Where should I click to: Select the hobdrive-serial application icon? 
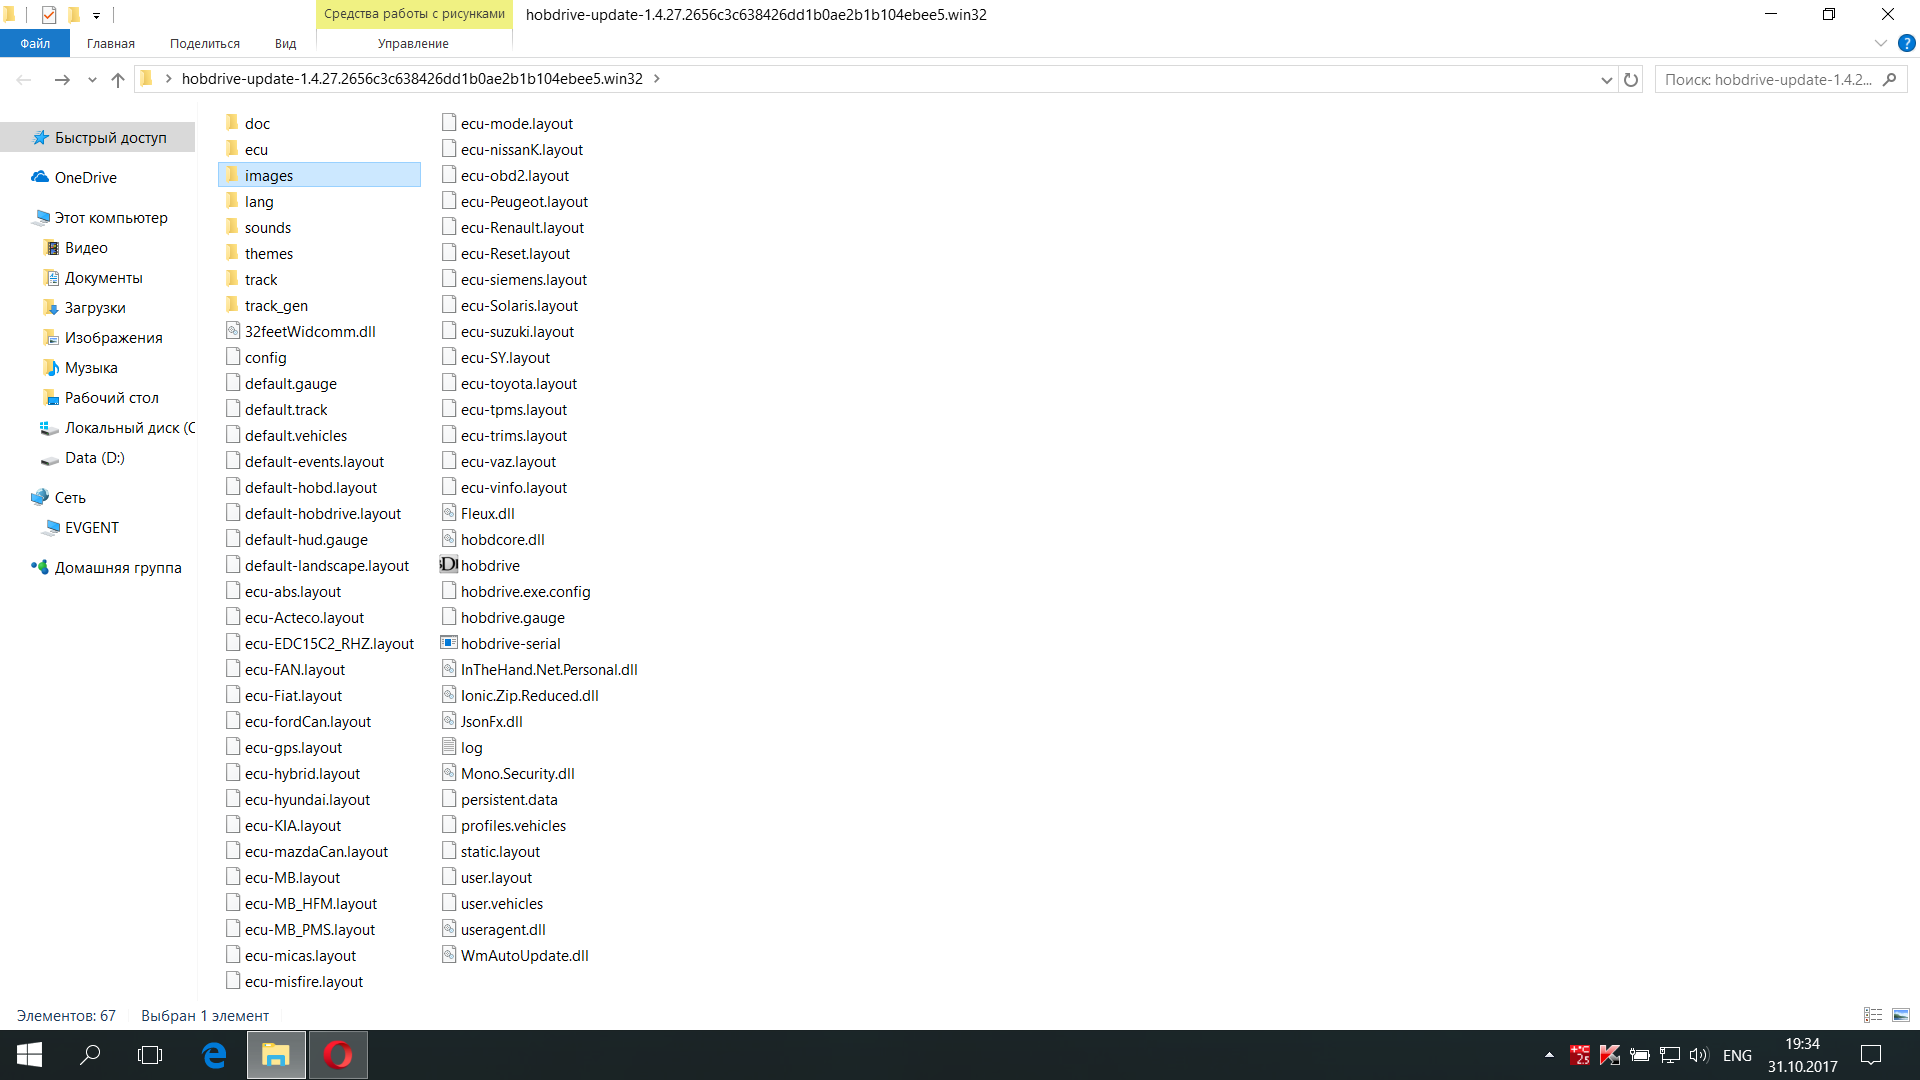(449, 643)
